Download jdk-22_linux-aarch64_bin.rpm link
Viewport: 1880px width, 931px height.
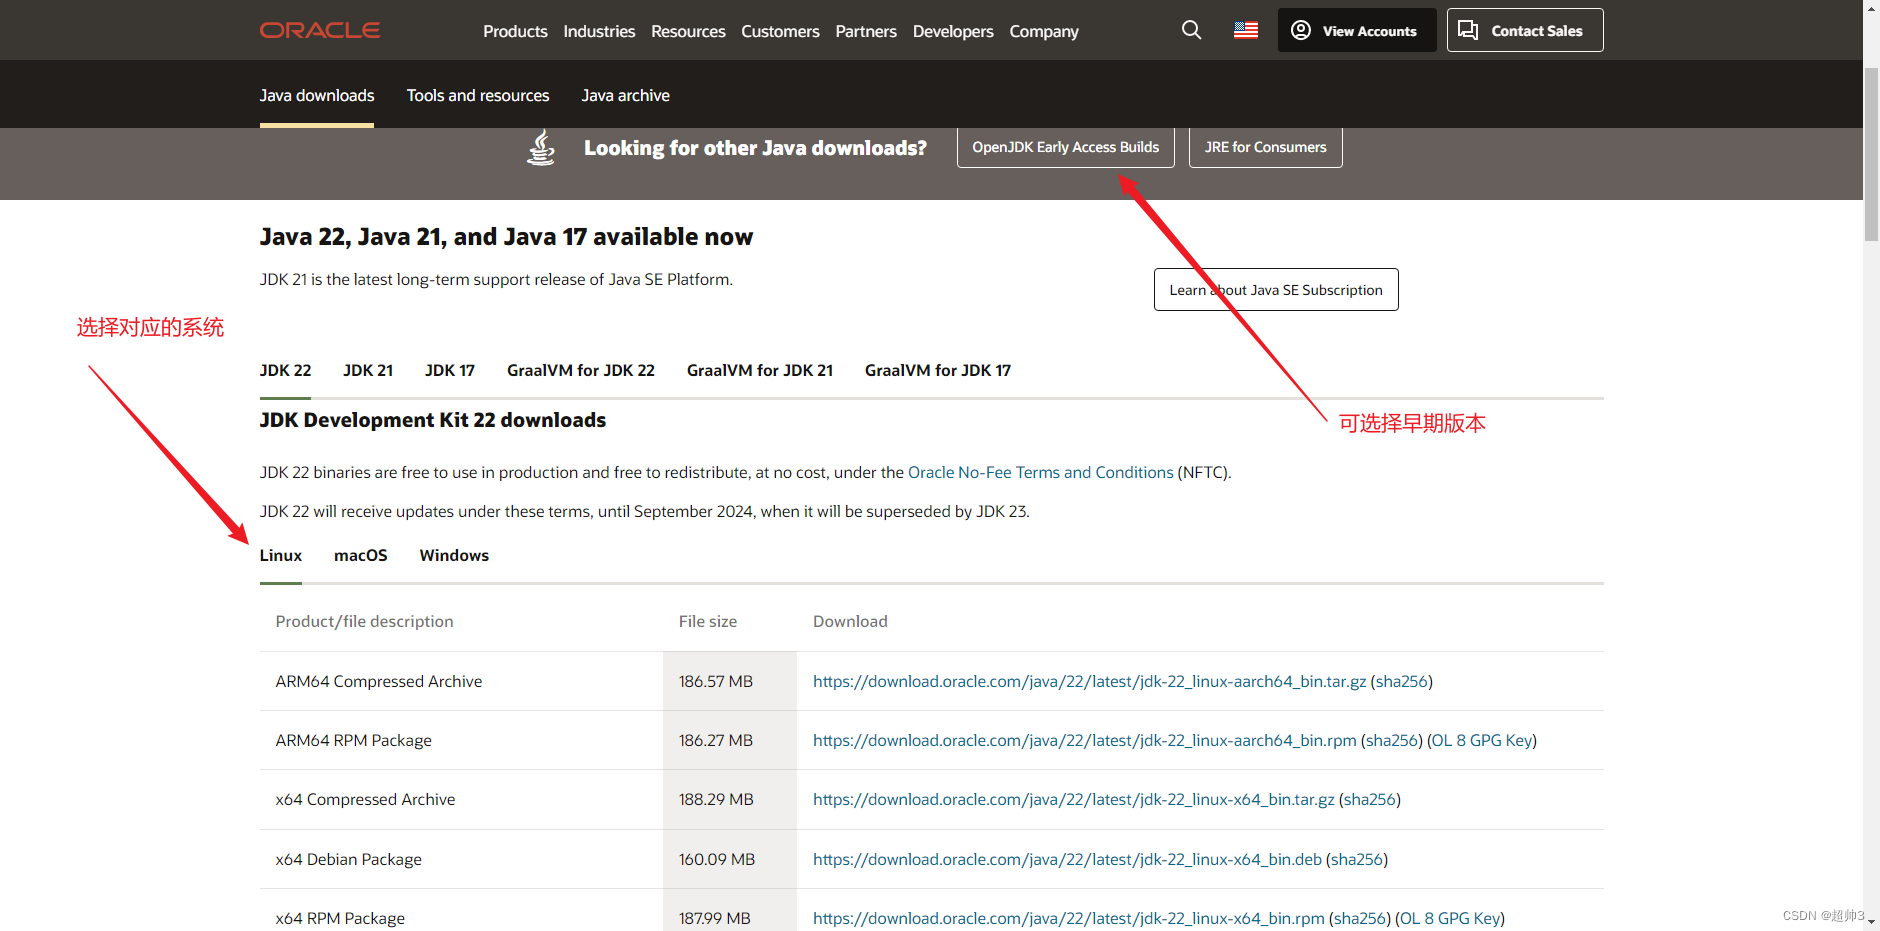point(1085,740)
